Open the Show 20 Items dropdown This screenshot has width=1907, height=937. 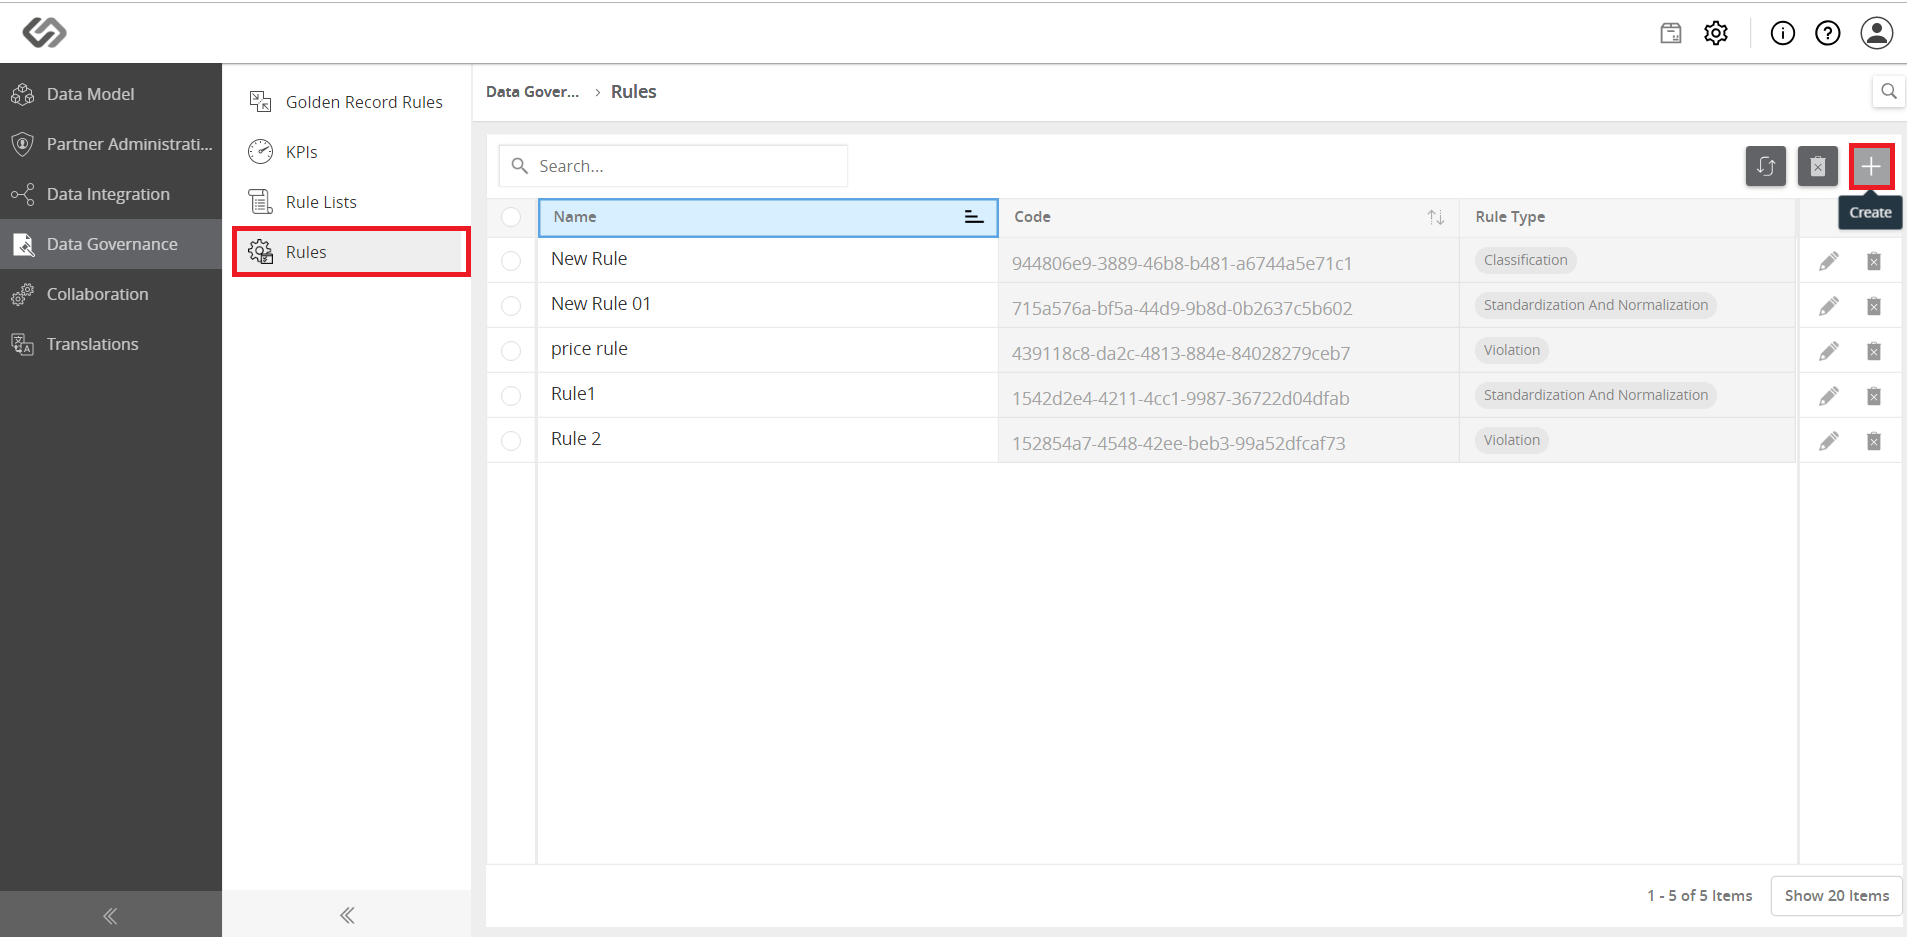point(1836,896)
